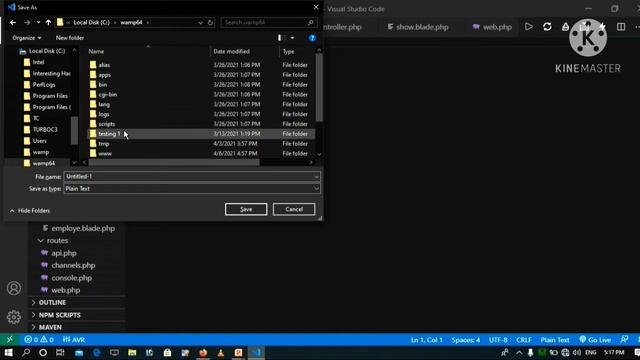Open employe.blade.php in VS Code explorer
The width and height of the screenshot is (640, 360).
(x=83, y=228)
